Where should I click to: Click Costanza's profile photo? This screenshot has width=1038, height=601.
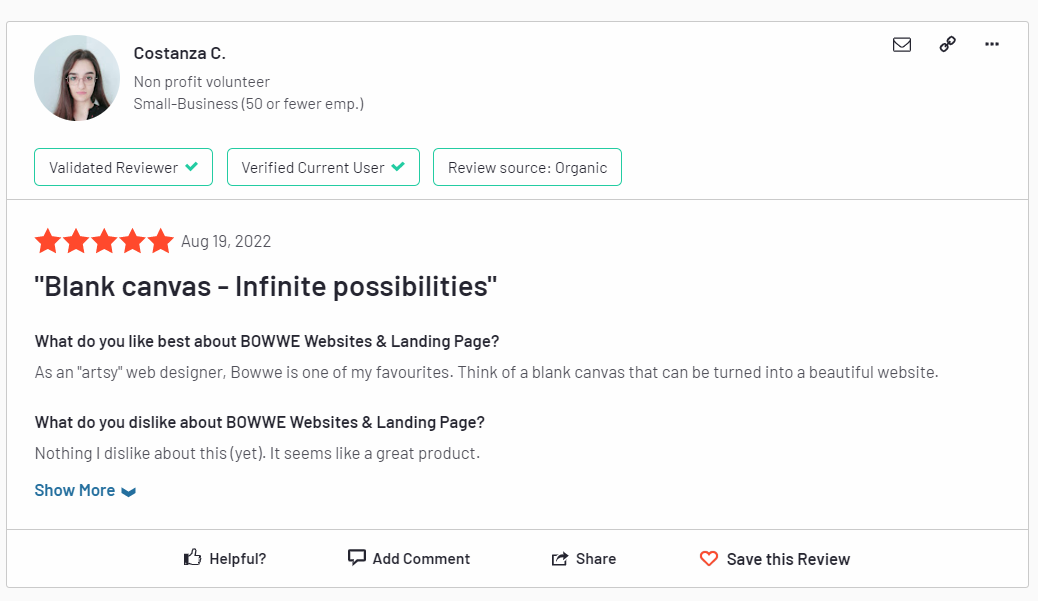(x=77, y=78)
